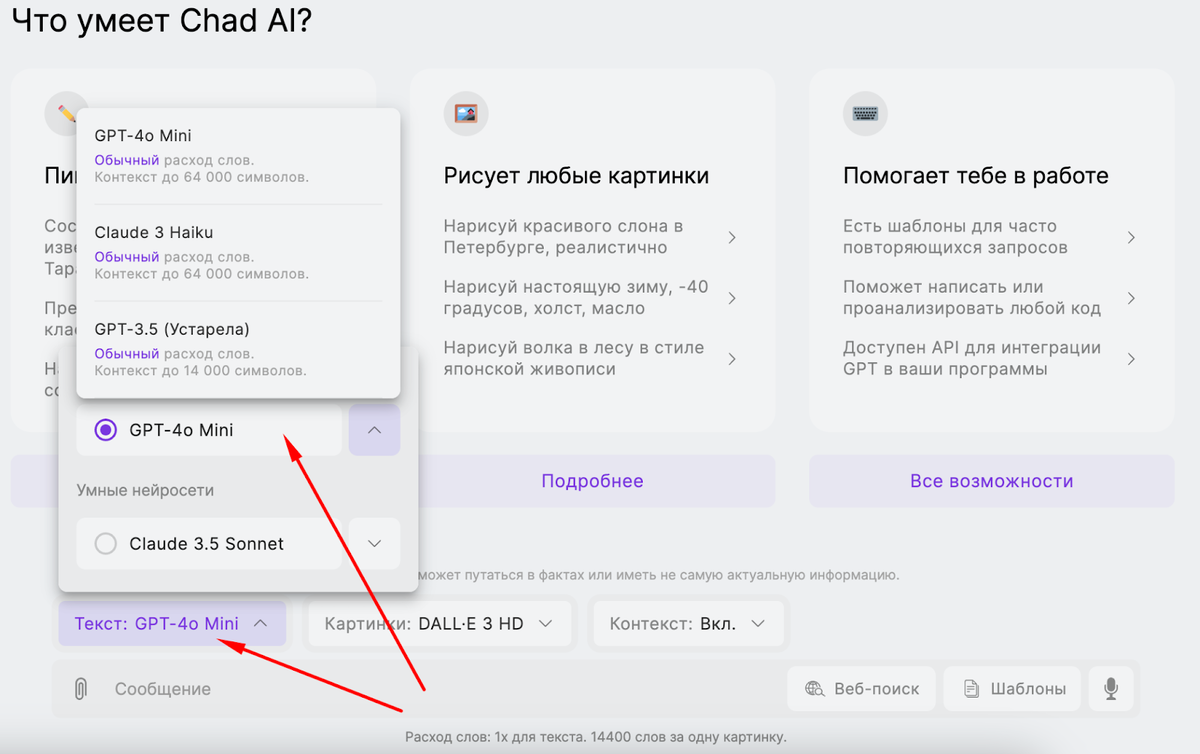Viewport: 1200px width, 754px height.
Task: Open the 'Нарисуй настоящую зиму, -40 градусов' prompt
Action: pyautogui.click(x=592, y=298)
